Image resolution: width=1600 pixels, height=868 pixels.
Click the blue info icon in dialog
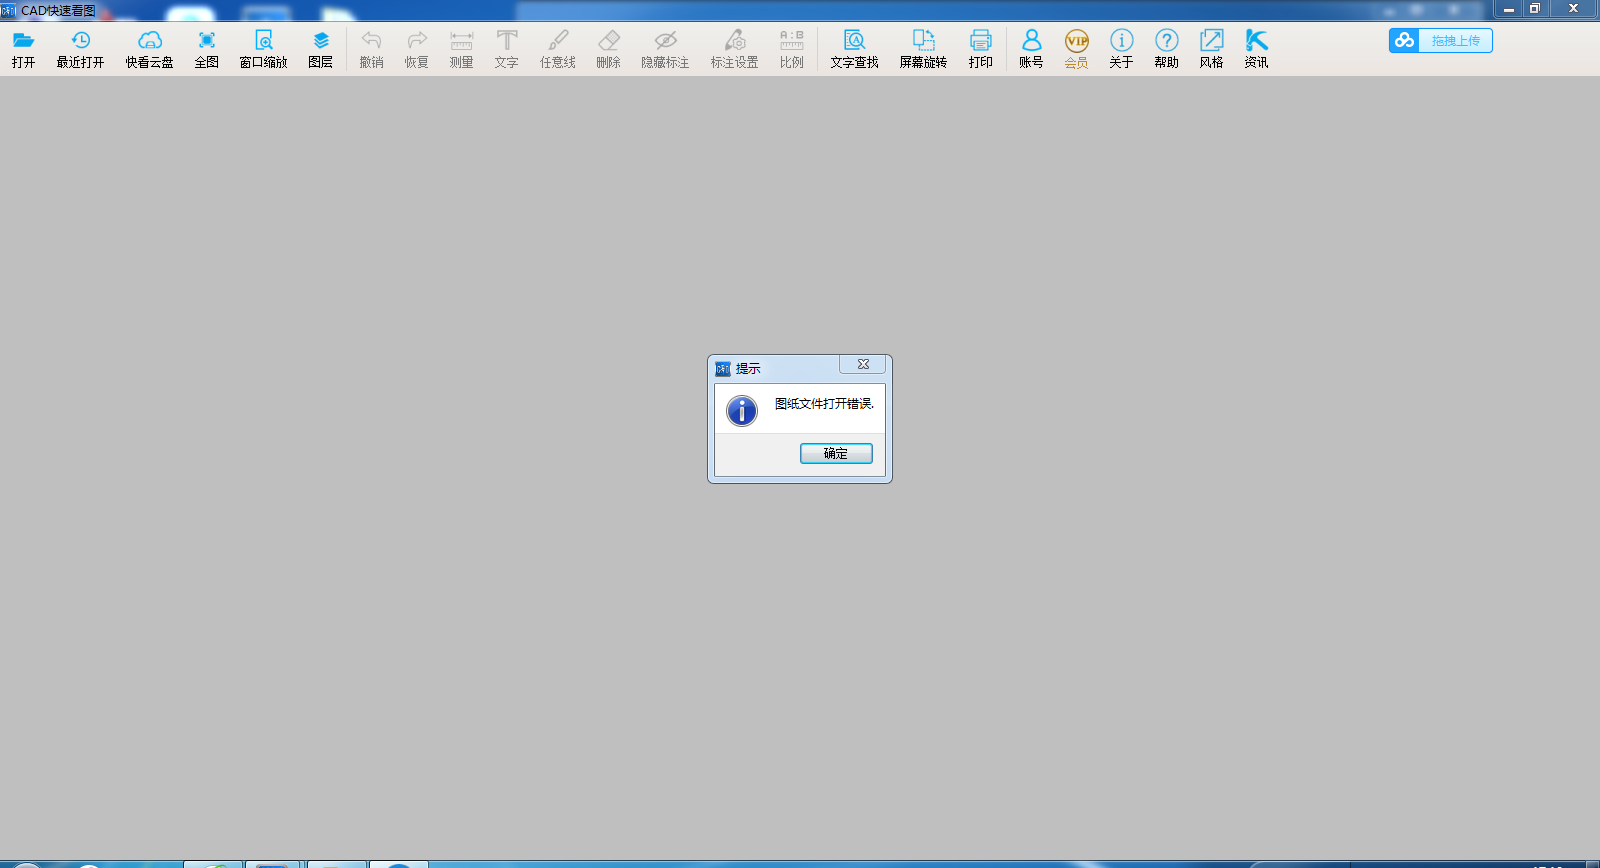(742, 411)
